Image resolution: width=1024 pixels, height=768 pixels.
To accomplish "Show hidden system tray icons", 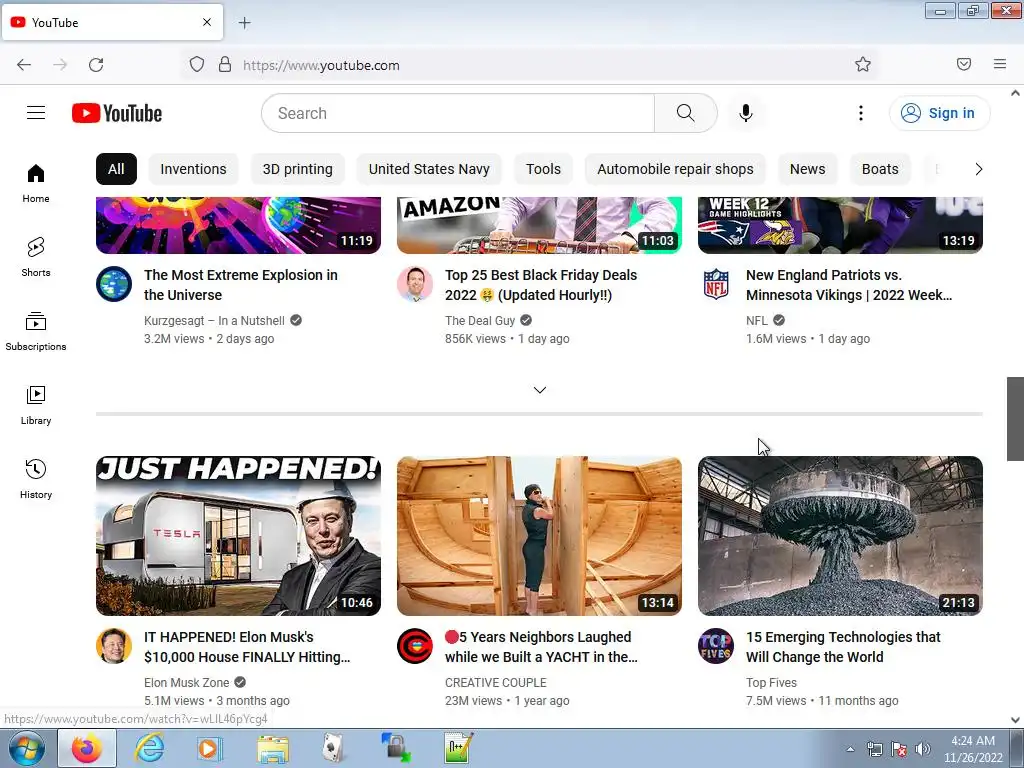I will click(x=850, y=749).
